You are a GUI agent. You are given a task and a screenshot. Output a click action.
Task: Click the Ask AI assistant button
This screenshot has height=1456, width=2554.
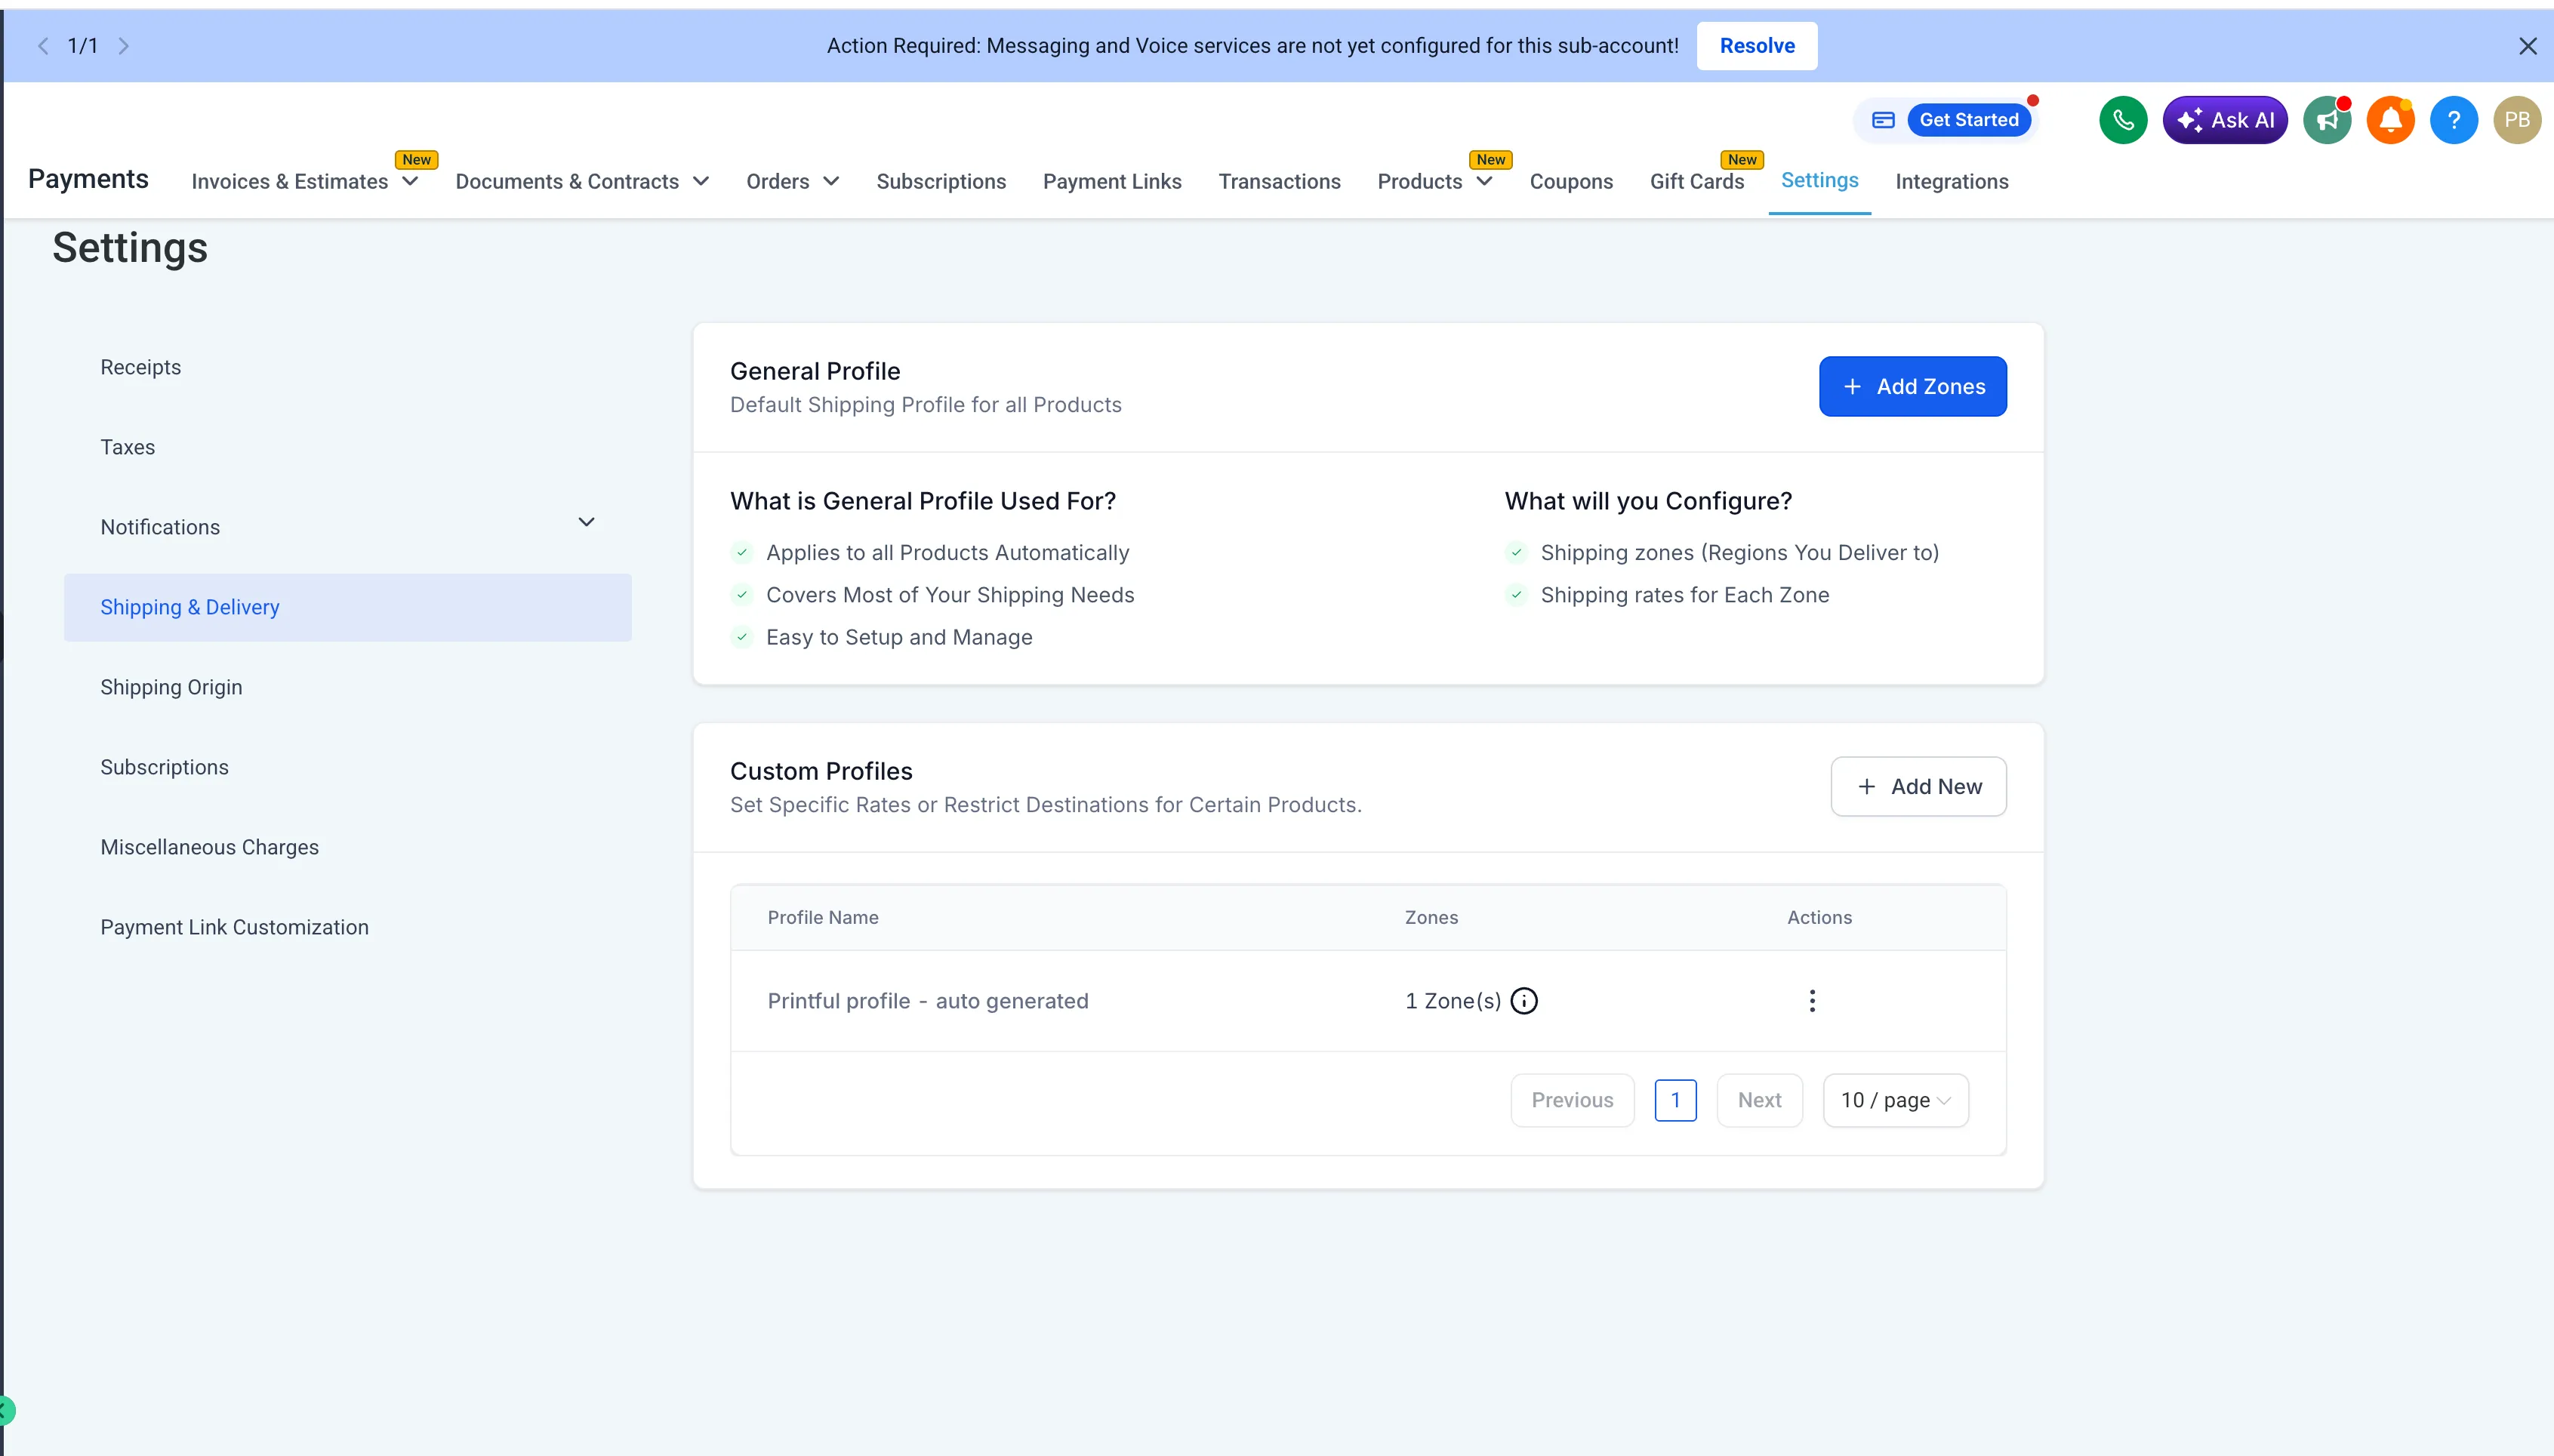tap(2225, 119)
